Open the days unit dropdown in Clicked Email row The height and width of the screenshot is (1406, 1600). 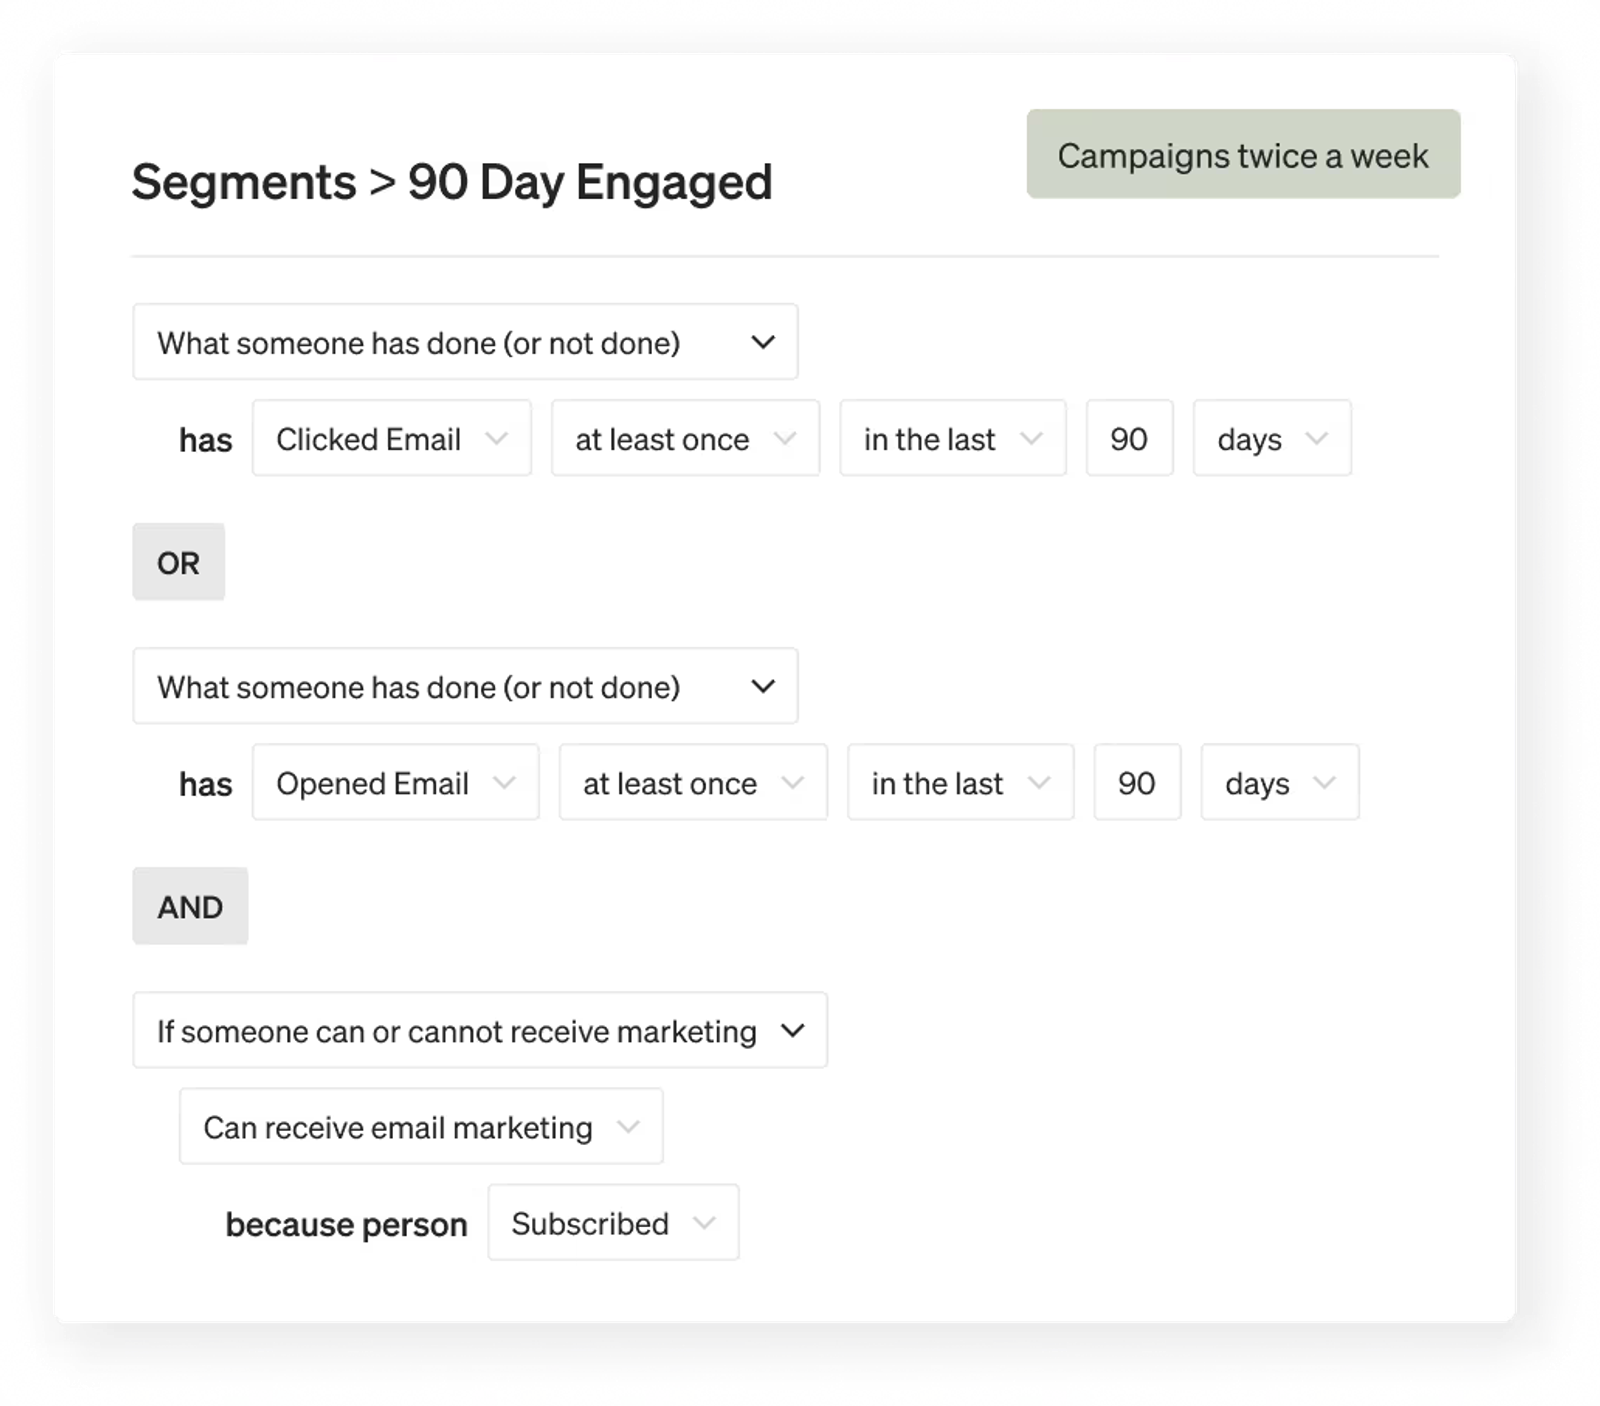click(x=1272, y=438)
